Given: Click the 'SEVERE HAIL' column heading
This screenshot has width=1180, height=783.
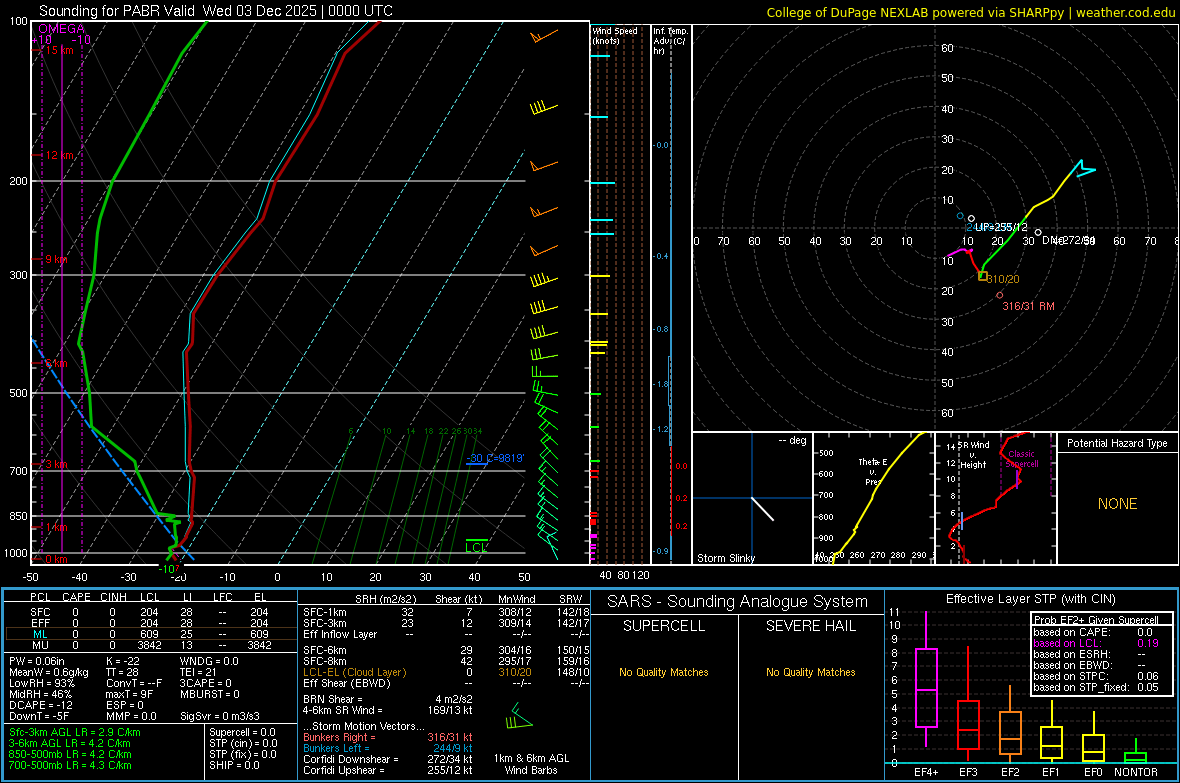Looking at the screenshot, I should pos(810,626).
